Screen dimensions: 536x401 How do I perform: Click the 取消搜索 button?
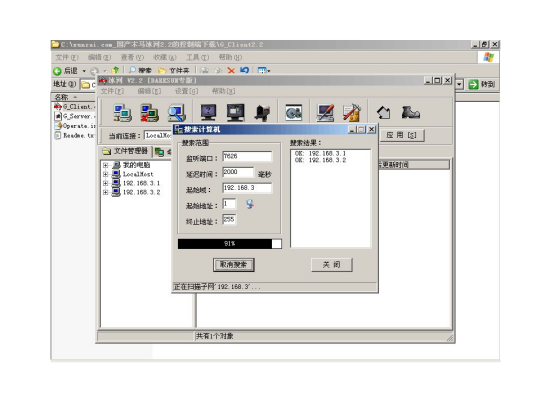[233, 265]
